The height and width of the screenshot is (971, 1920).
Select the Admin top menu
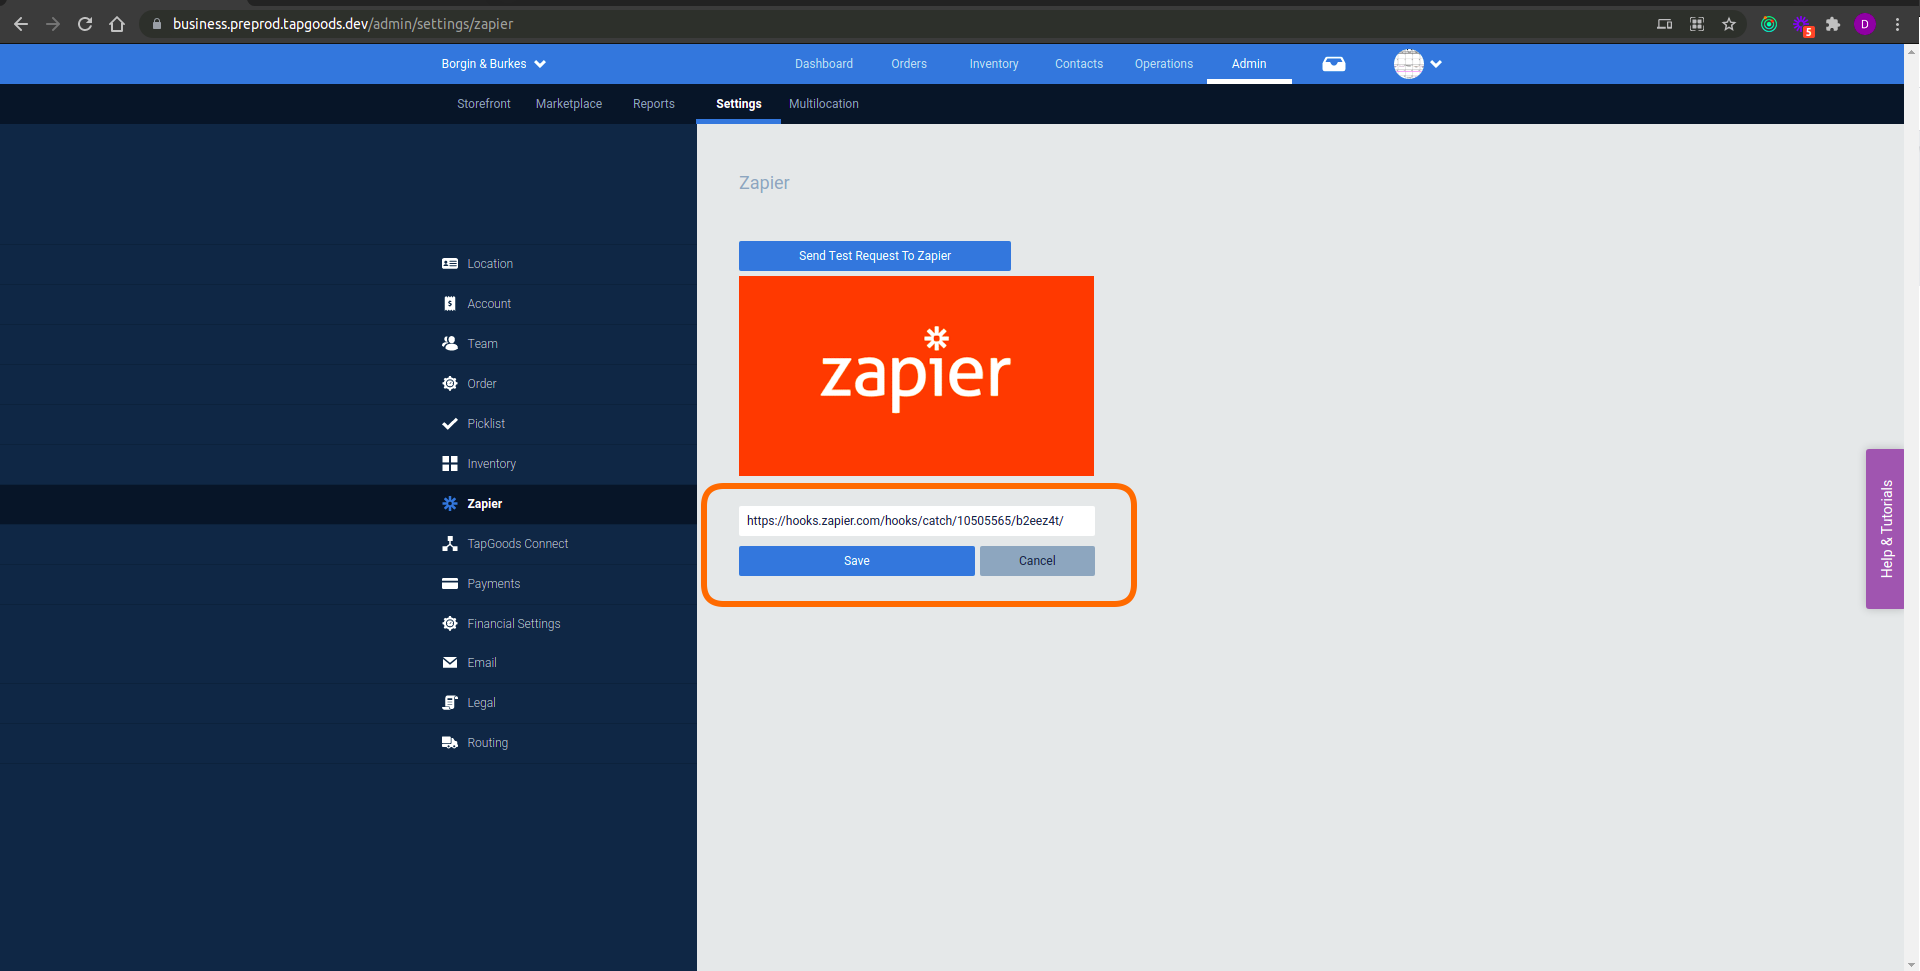1249,64
